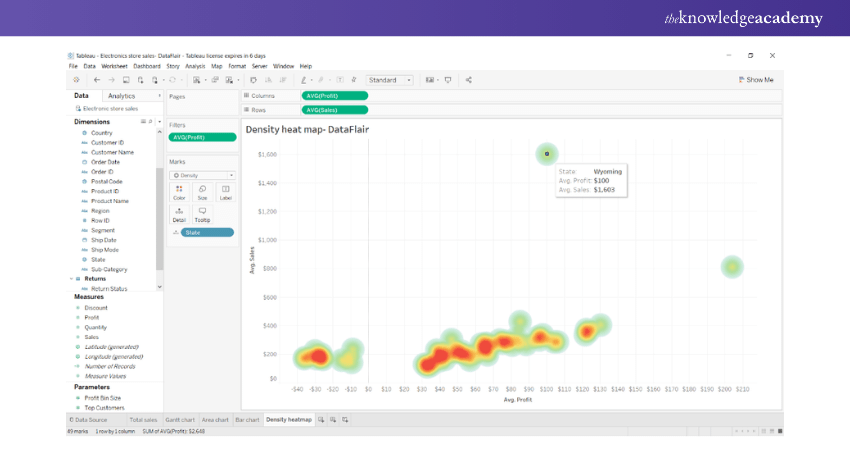Click the Tableau logo start icon
Image resolution: width=850 pixels, height=450 pixels.
(75, 79)
